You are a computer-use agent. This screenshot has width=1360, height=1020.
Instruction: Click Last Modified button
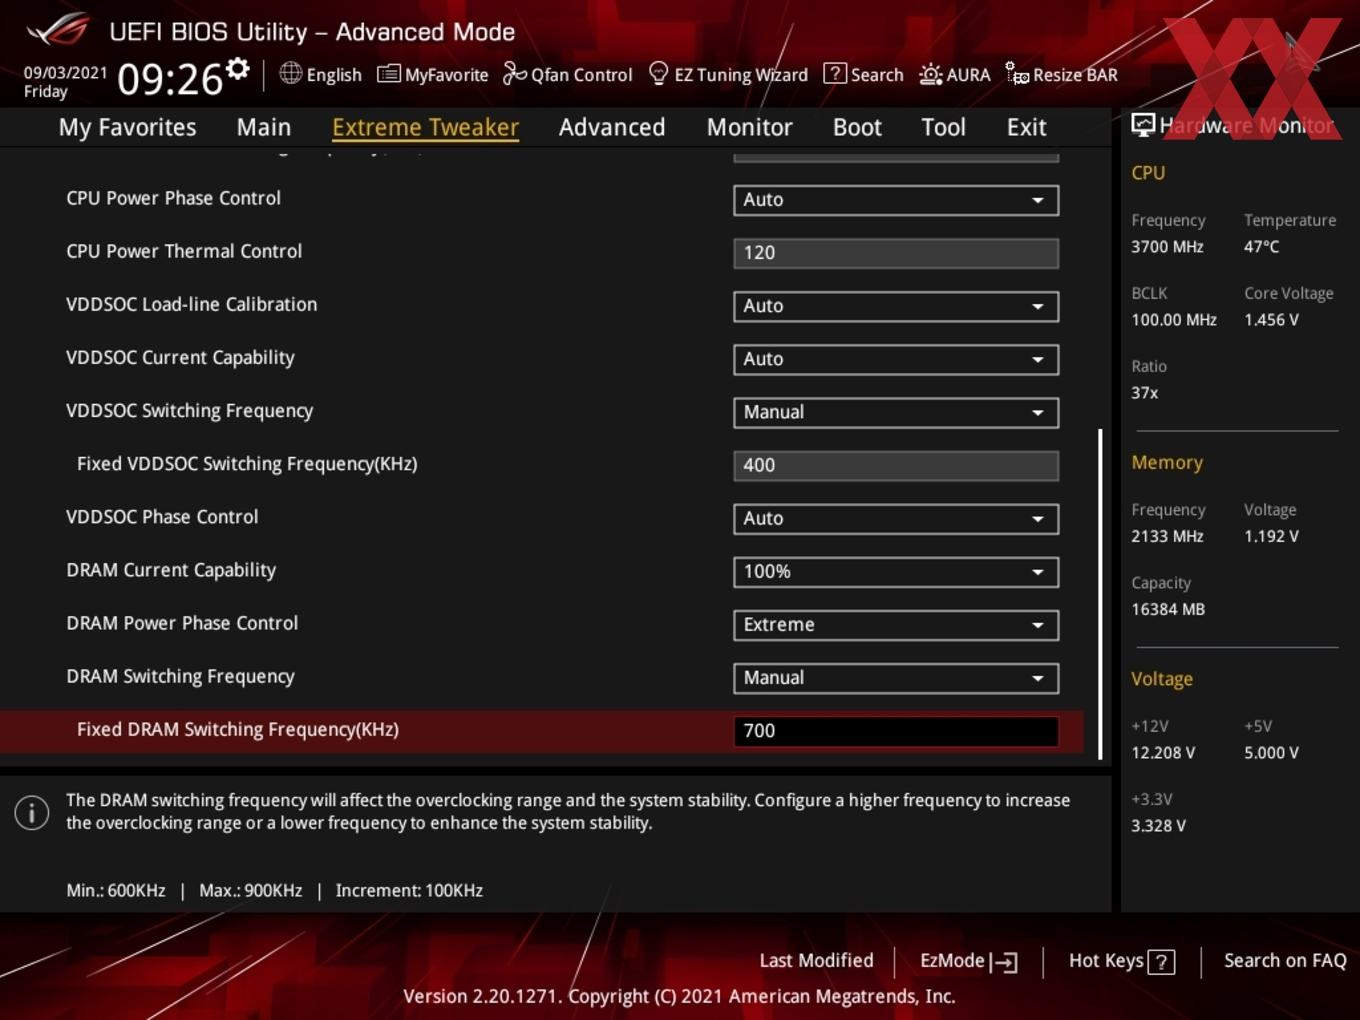pyautogui.click(x=816, y=960)
